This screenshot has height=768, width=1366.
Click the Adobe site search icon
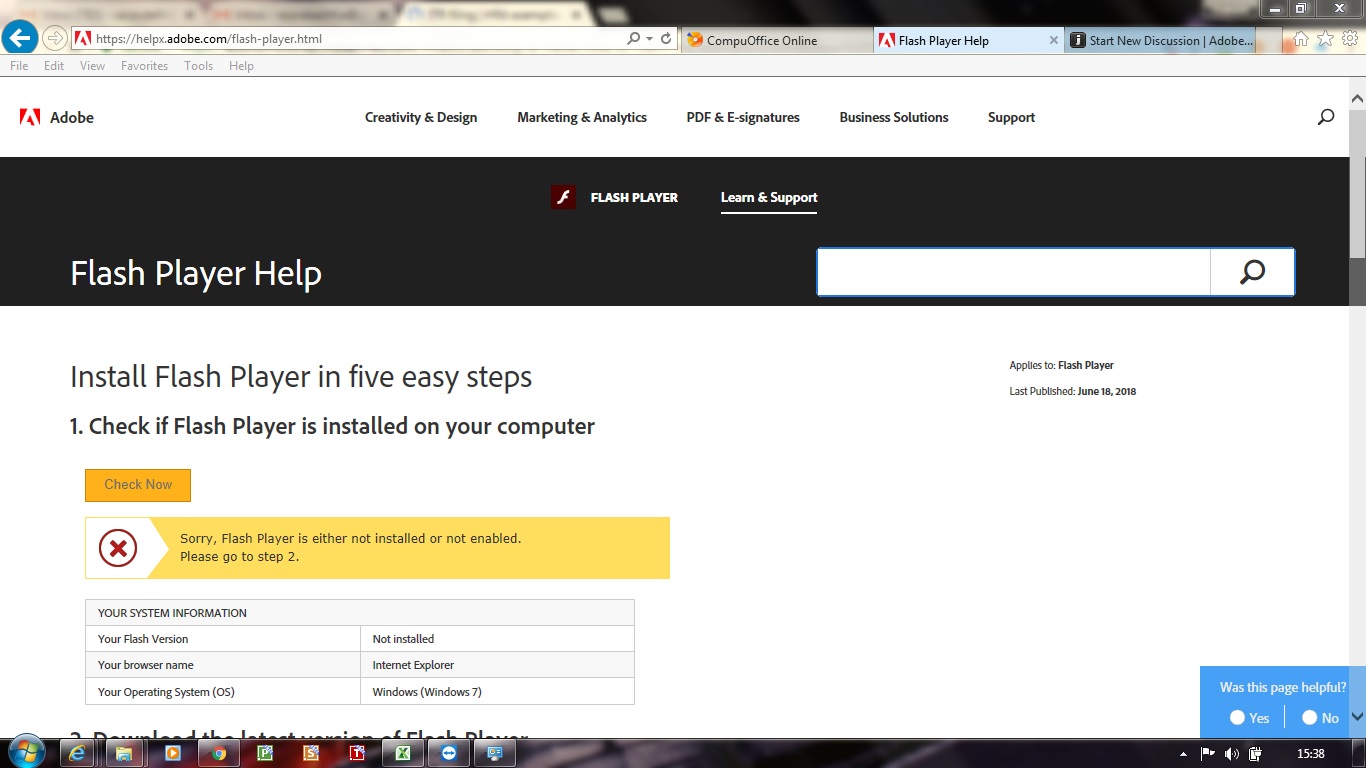tap(1326, 117)
